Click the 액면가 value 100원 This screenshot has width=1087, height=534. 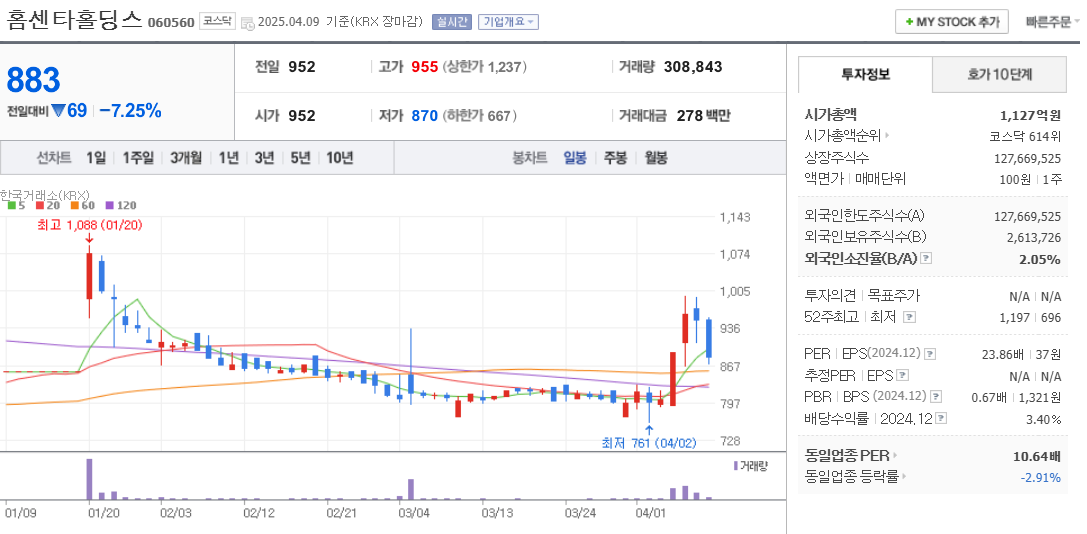(x=1015, y=179)
